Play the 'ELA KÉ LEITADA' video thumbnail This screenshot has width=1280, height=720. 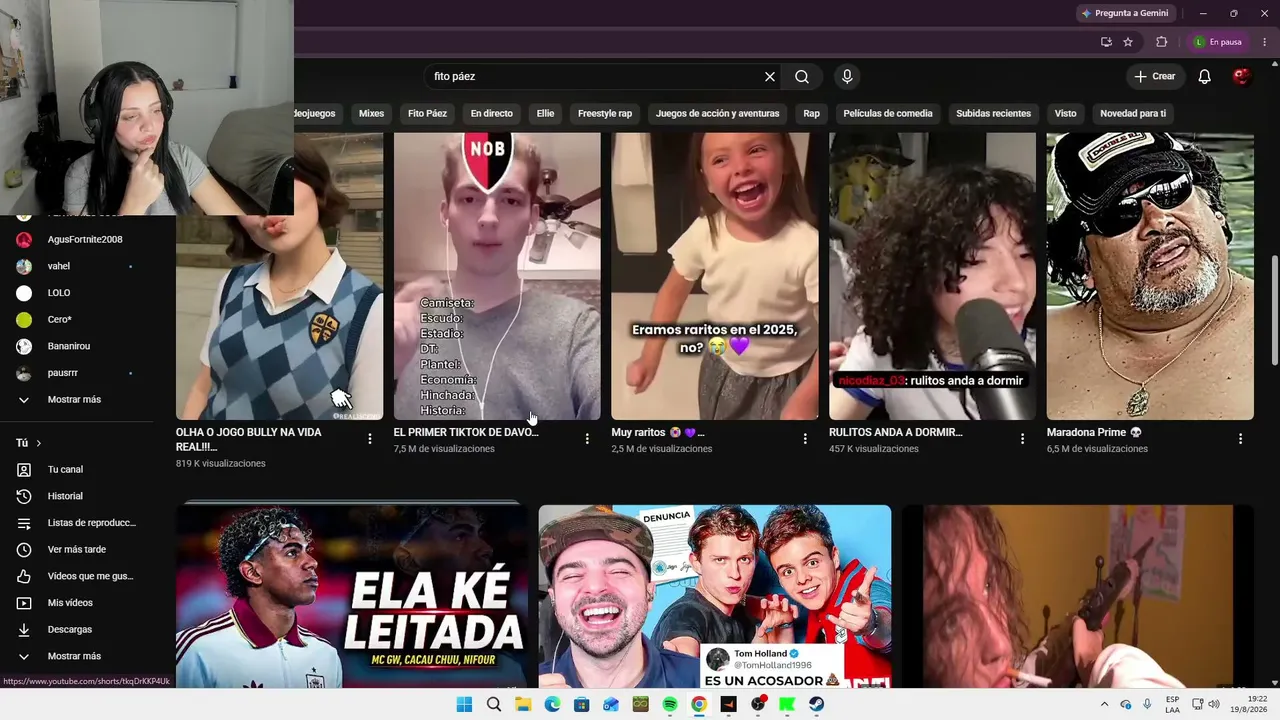pos(352,596)
